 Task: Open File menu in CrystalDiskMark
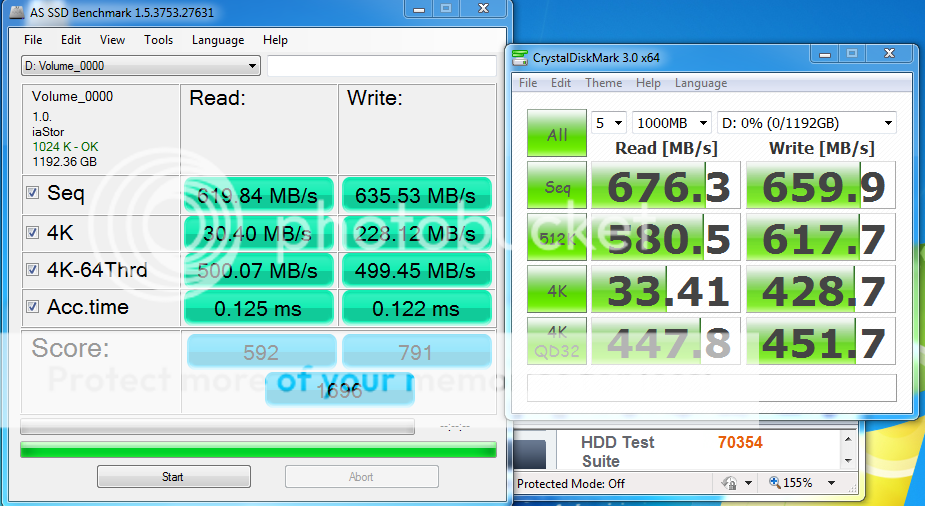point(528,83)
